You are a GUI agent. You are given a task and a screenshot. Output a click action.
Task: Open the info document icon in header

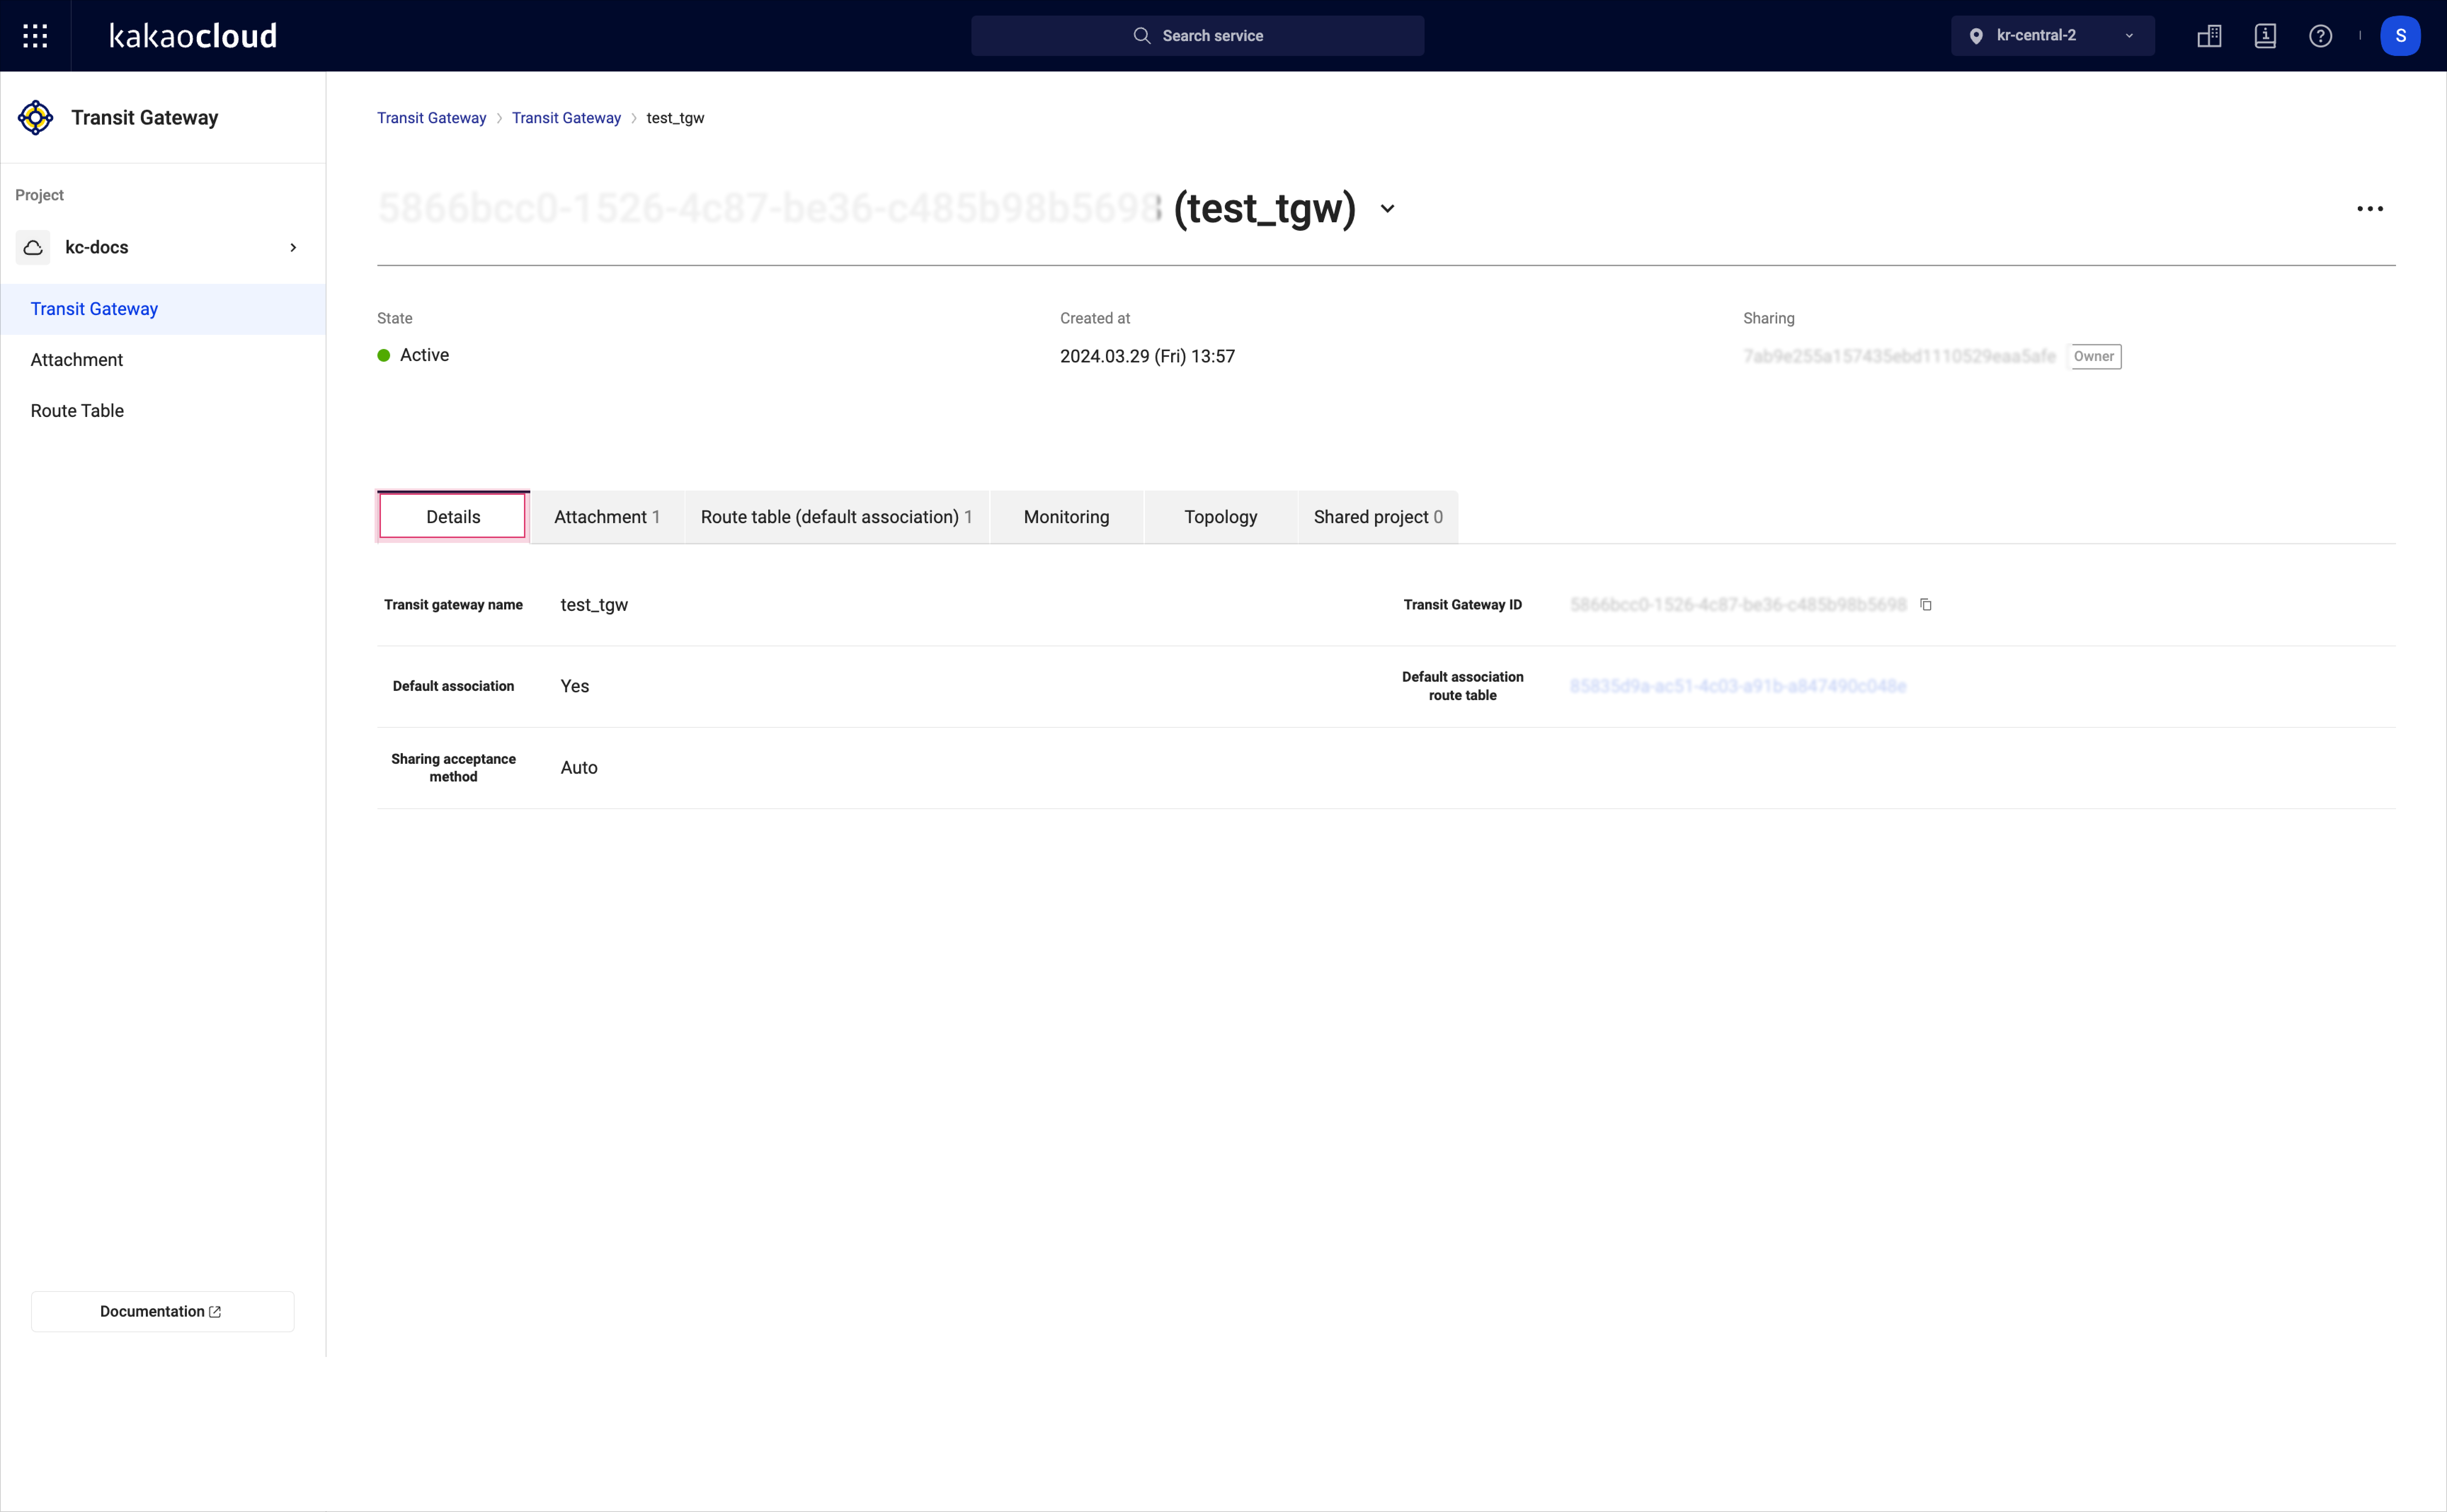point(2265,36)
